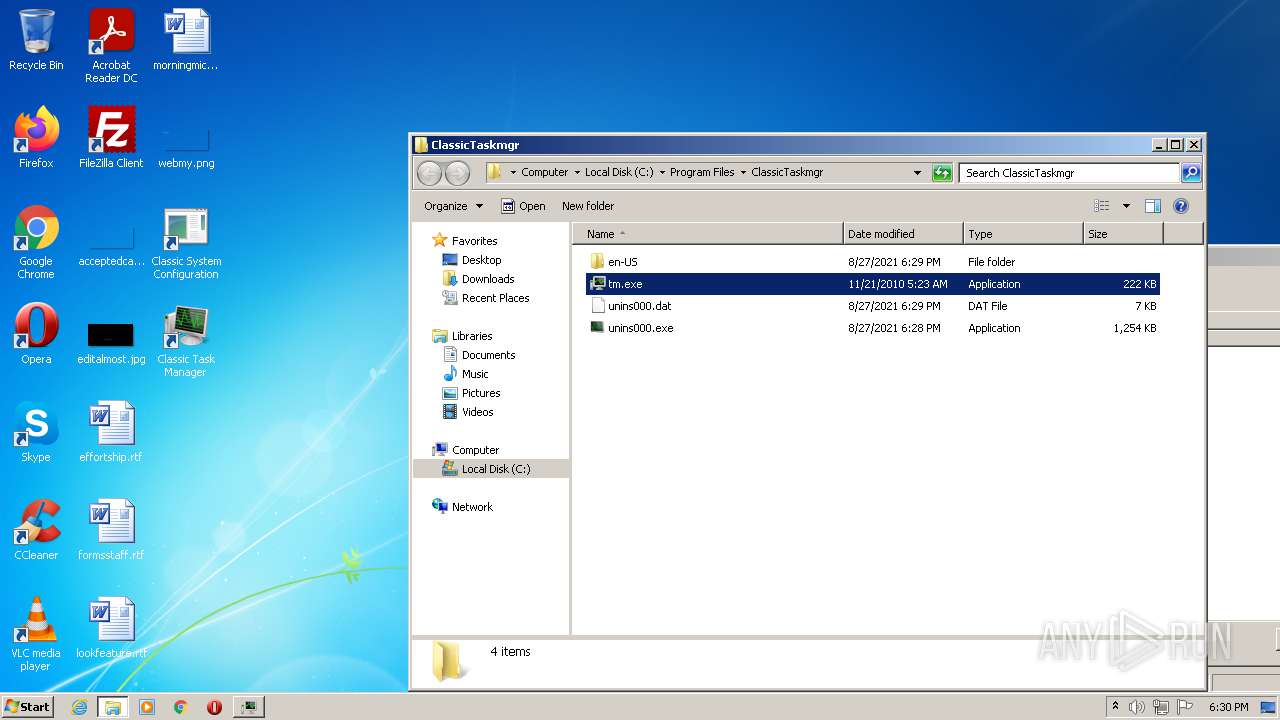Viewport: 1280px width, 720px height.
Task: Toggle the preview pane button
Action: pos(1152,206)
